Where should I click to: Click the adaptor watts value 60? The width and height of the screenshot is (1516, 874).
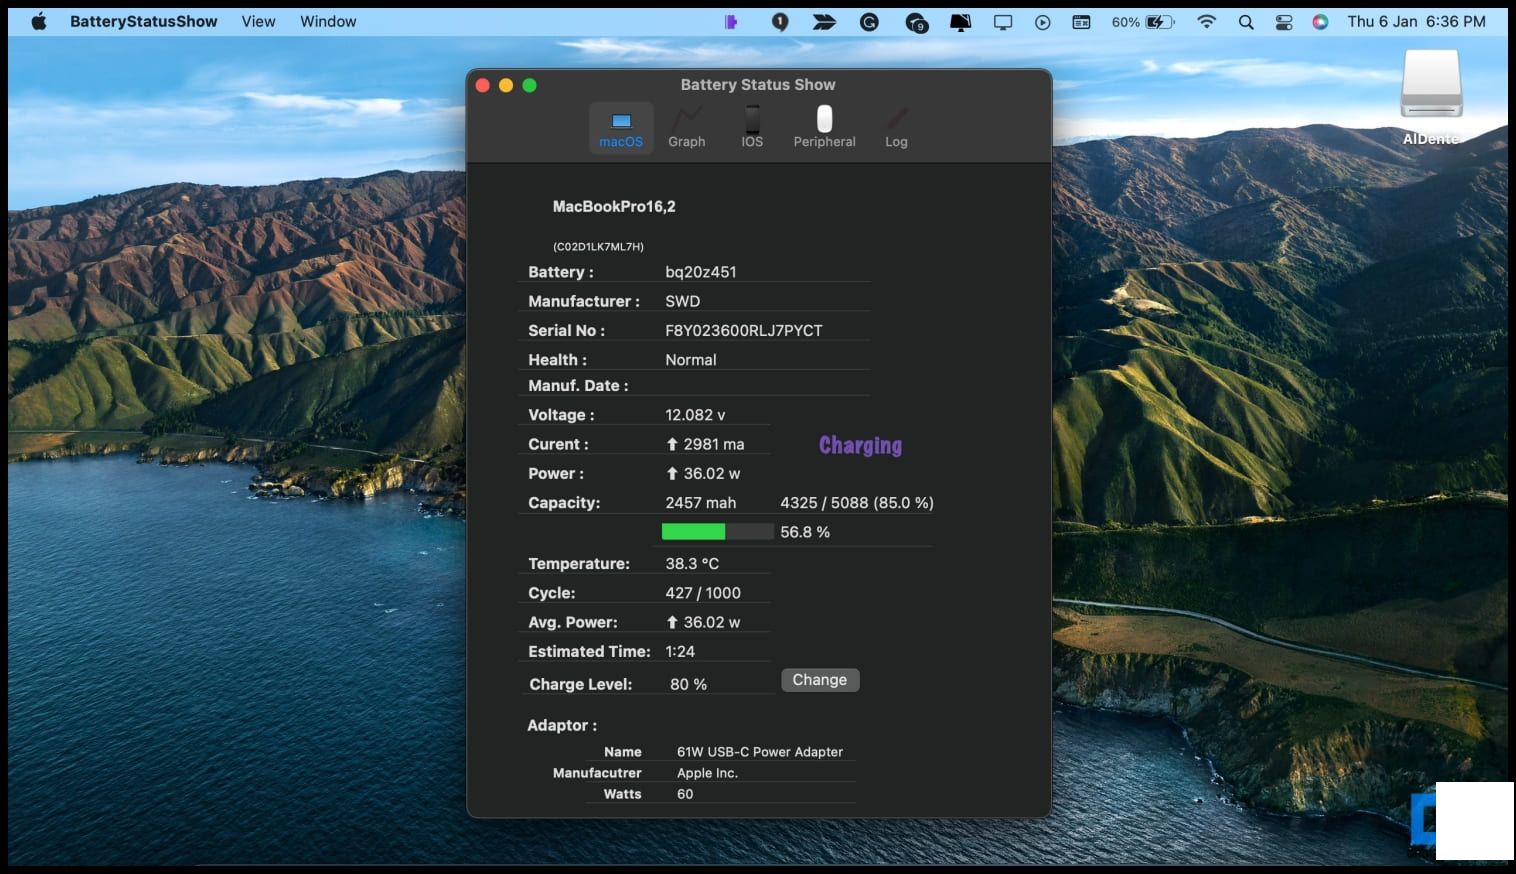click(685, 794)
